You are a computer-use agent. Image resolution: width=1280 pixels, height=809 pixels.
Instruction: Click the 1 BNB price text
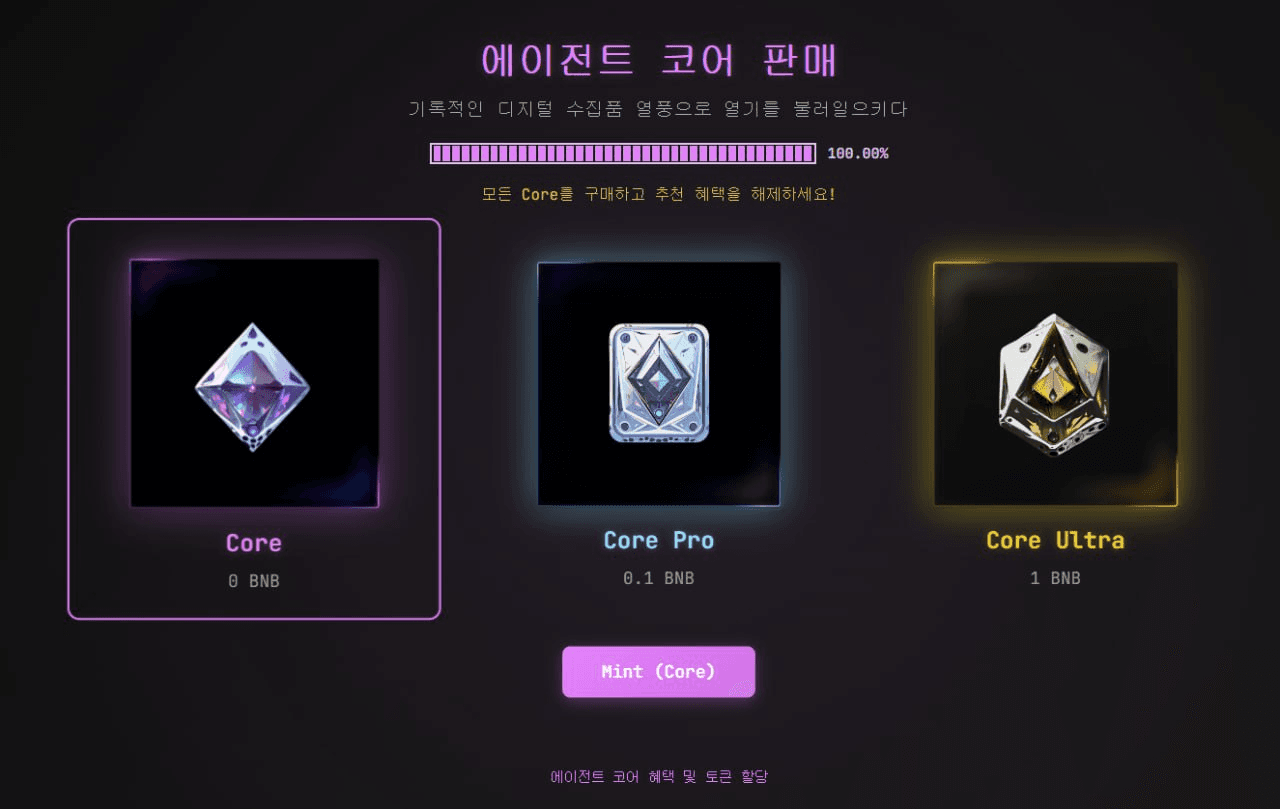click(x=1055, y=578)
